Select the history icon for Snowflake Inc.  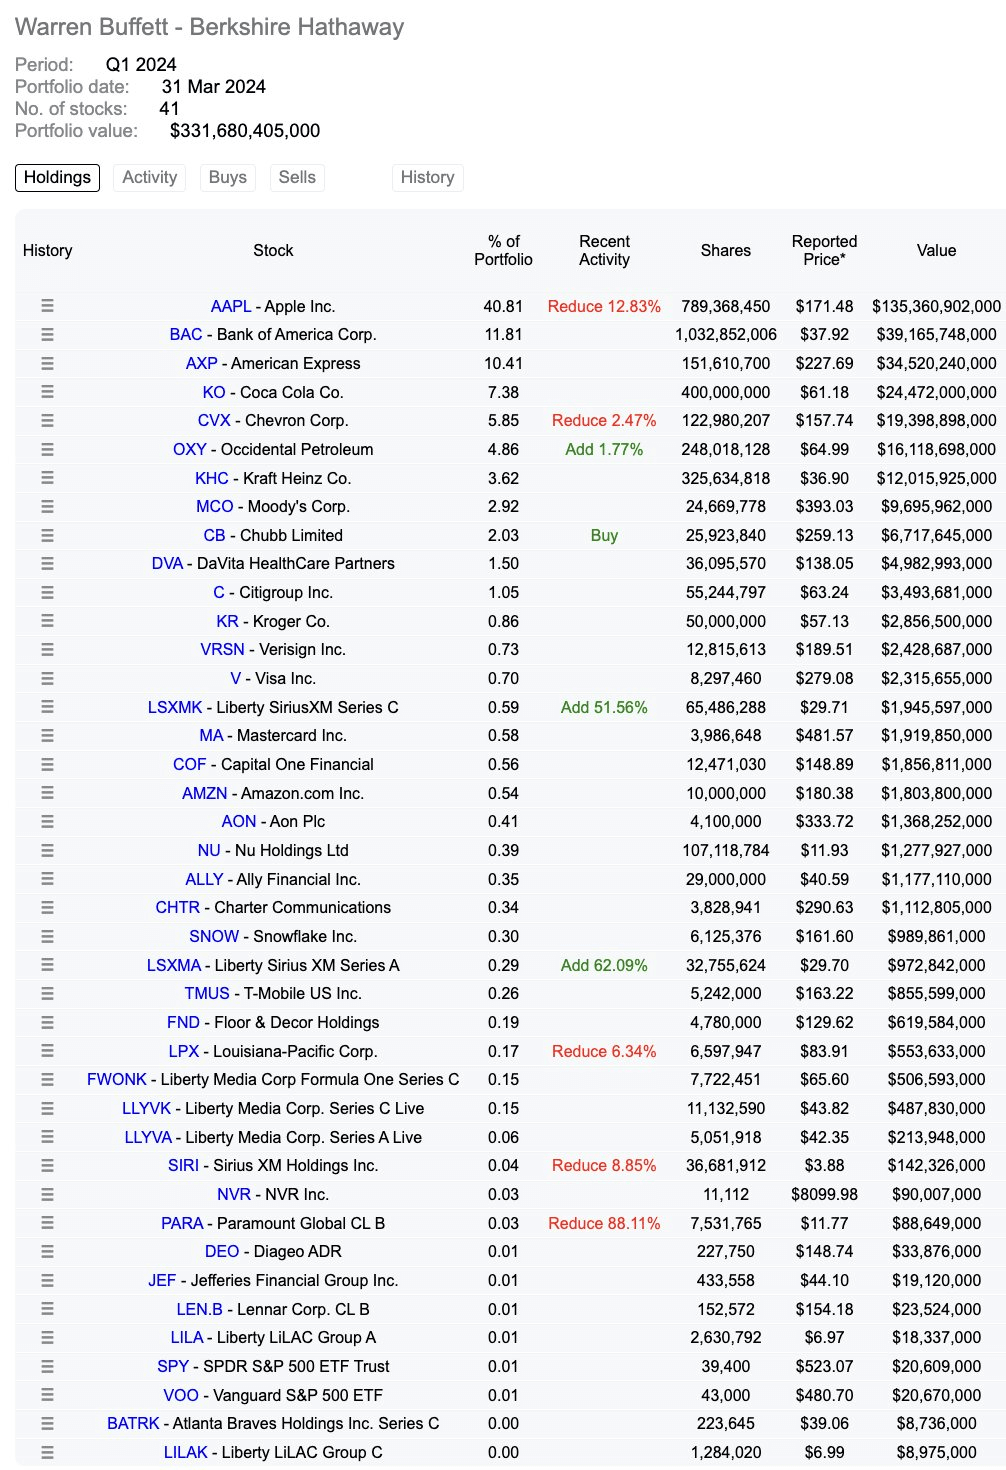coord(47,936)
